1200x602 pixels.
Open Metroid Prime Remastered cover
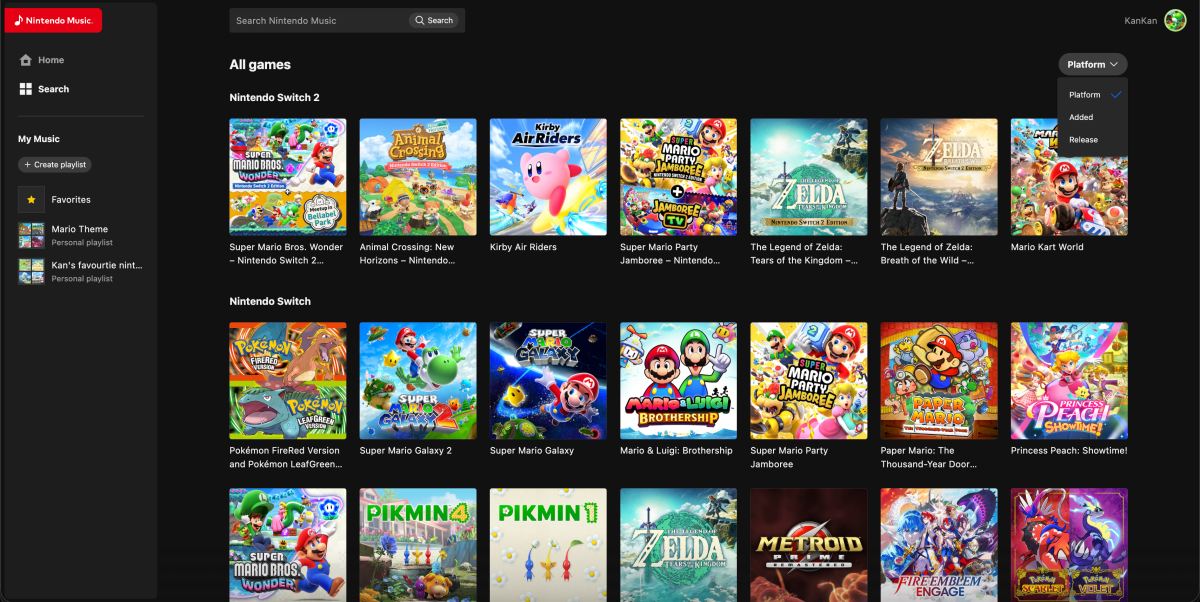[x=809, y=545]
